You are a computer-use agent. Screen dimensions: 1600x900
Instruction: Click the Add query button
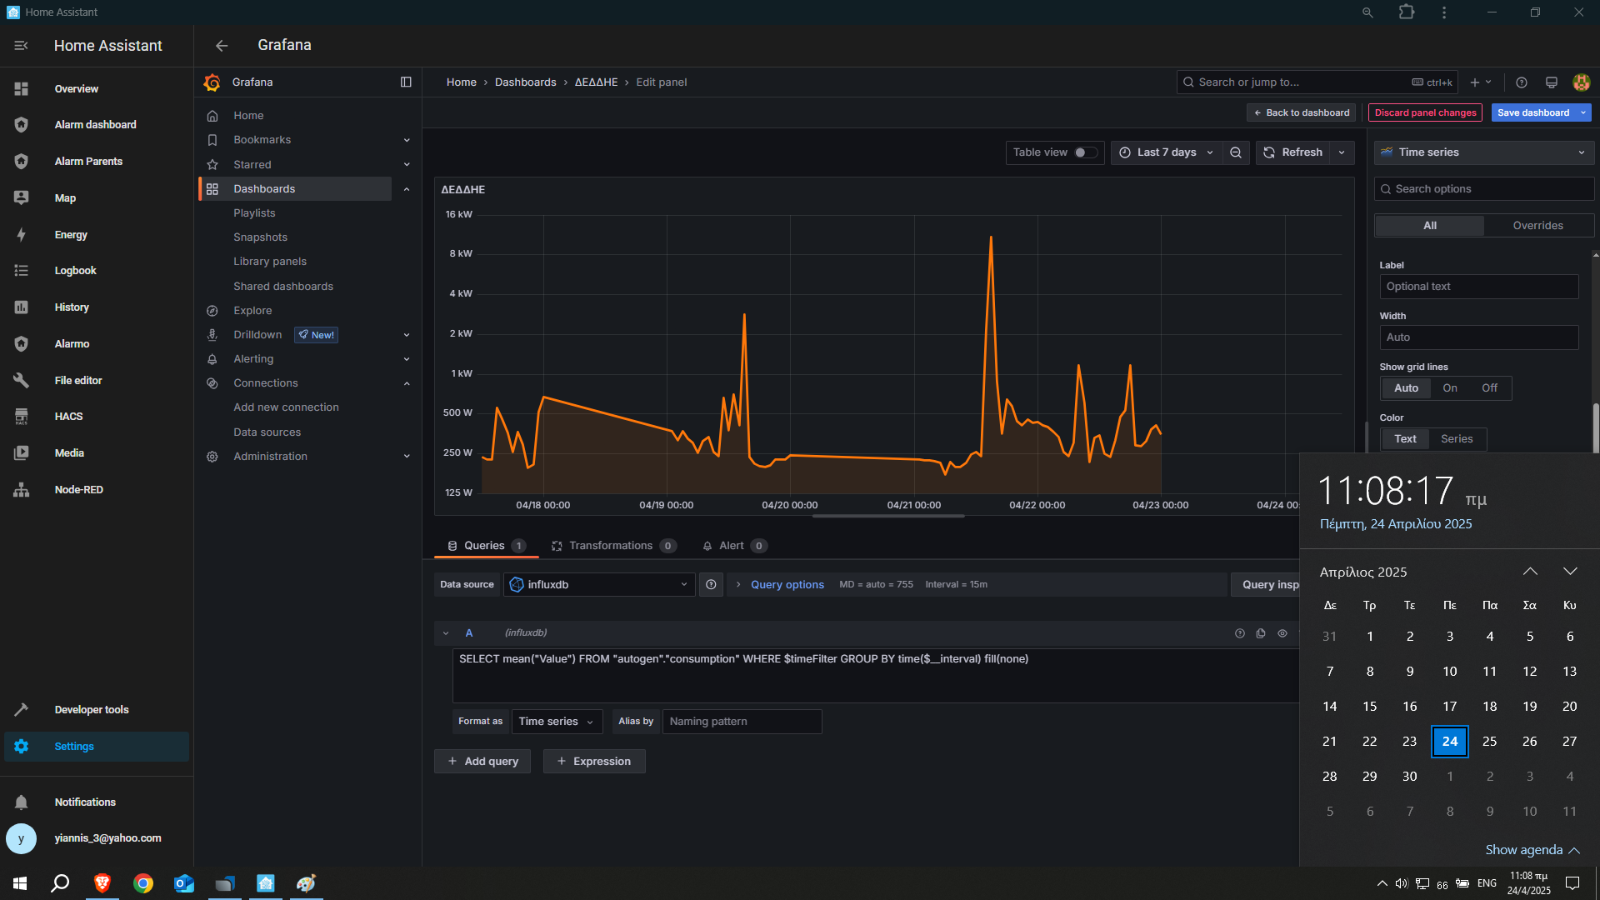pos(483,762)
